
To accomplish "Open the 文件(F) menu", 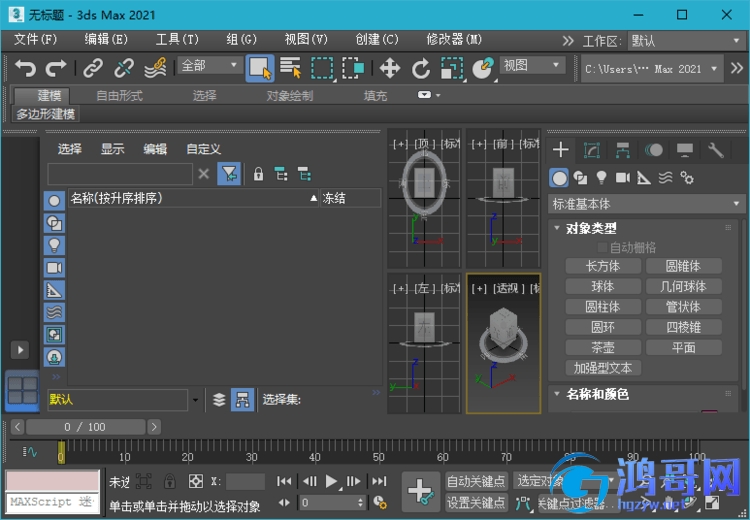I will point(35,39).
